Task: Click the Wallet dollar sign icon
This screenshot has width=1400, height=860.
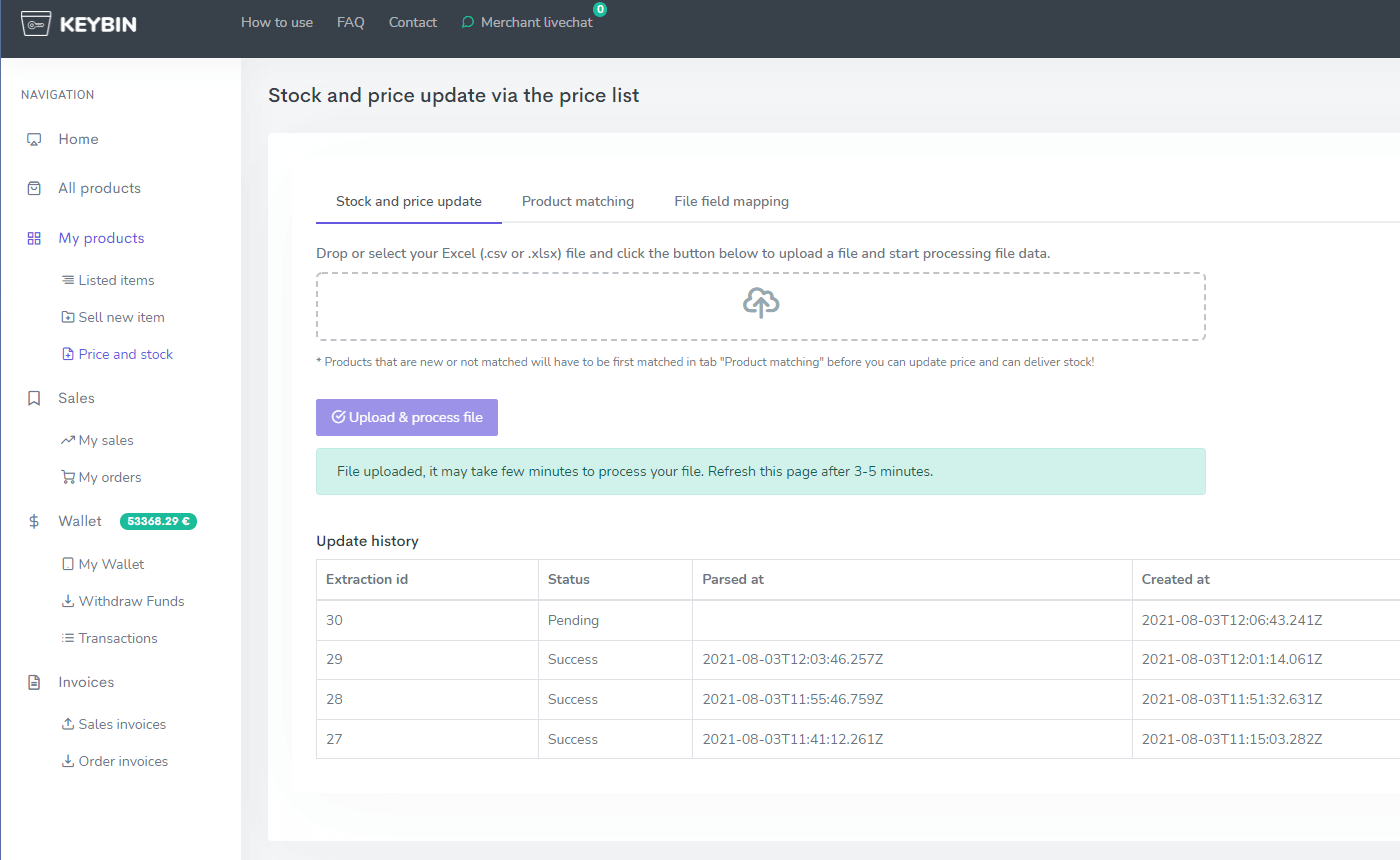Action: pos(34,522)
